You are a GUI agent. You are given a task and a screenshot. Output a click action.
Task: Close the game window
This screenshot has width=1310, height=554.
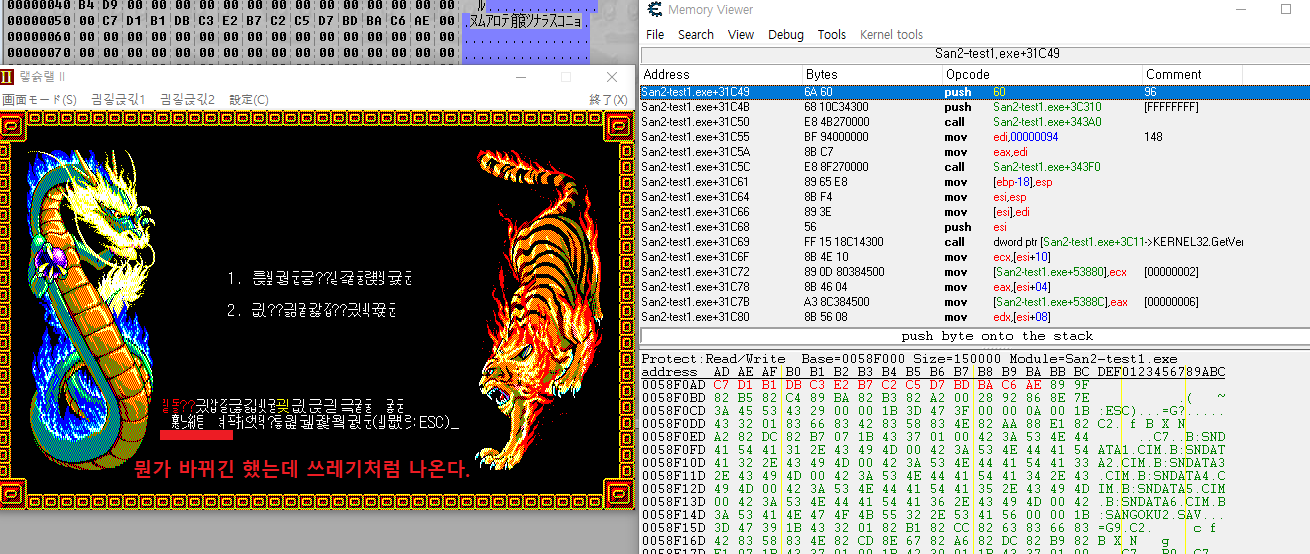[612, 77]
